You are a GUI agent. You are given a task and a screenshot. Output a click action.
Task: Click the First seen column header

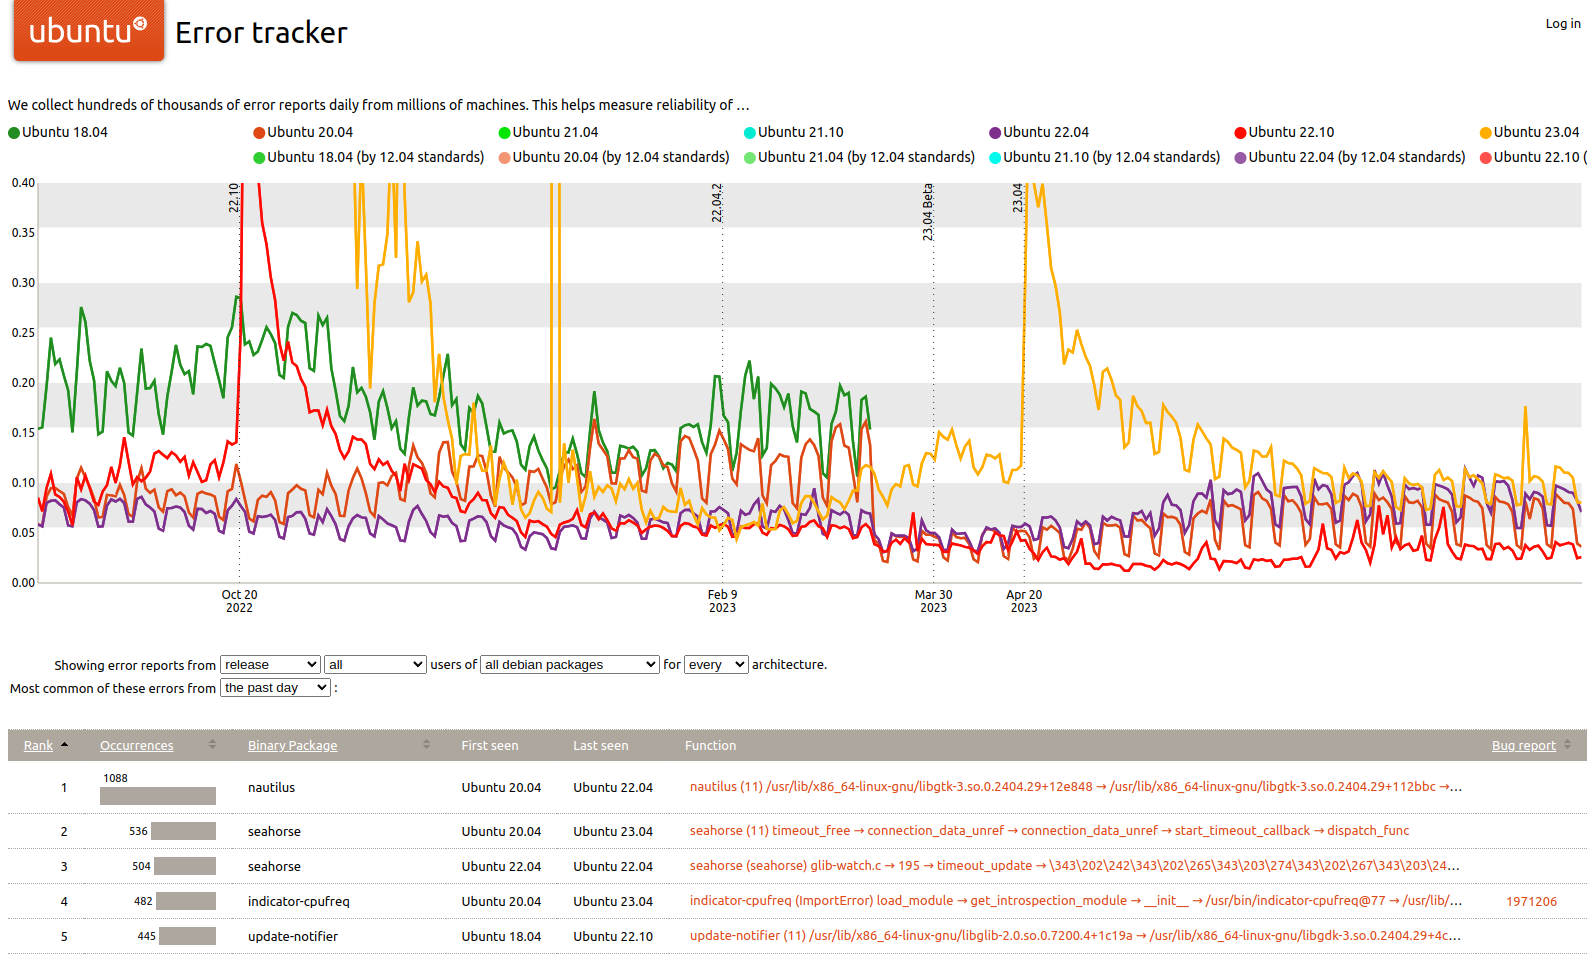coord(490,746)
